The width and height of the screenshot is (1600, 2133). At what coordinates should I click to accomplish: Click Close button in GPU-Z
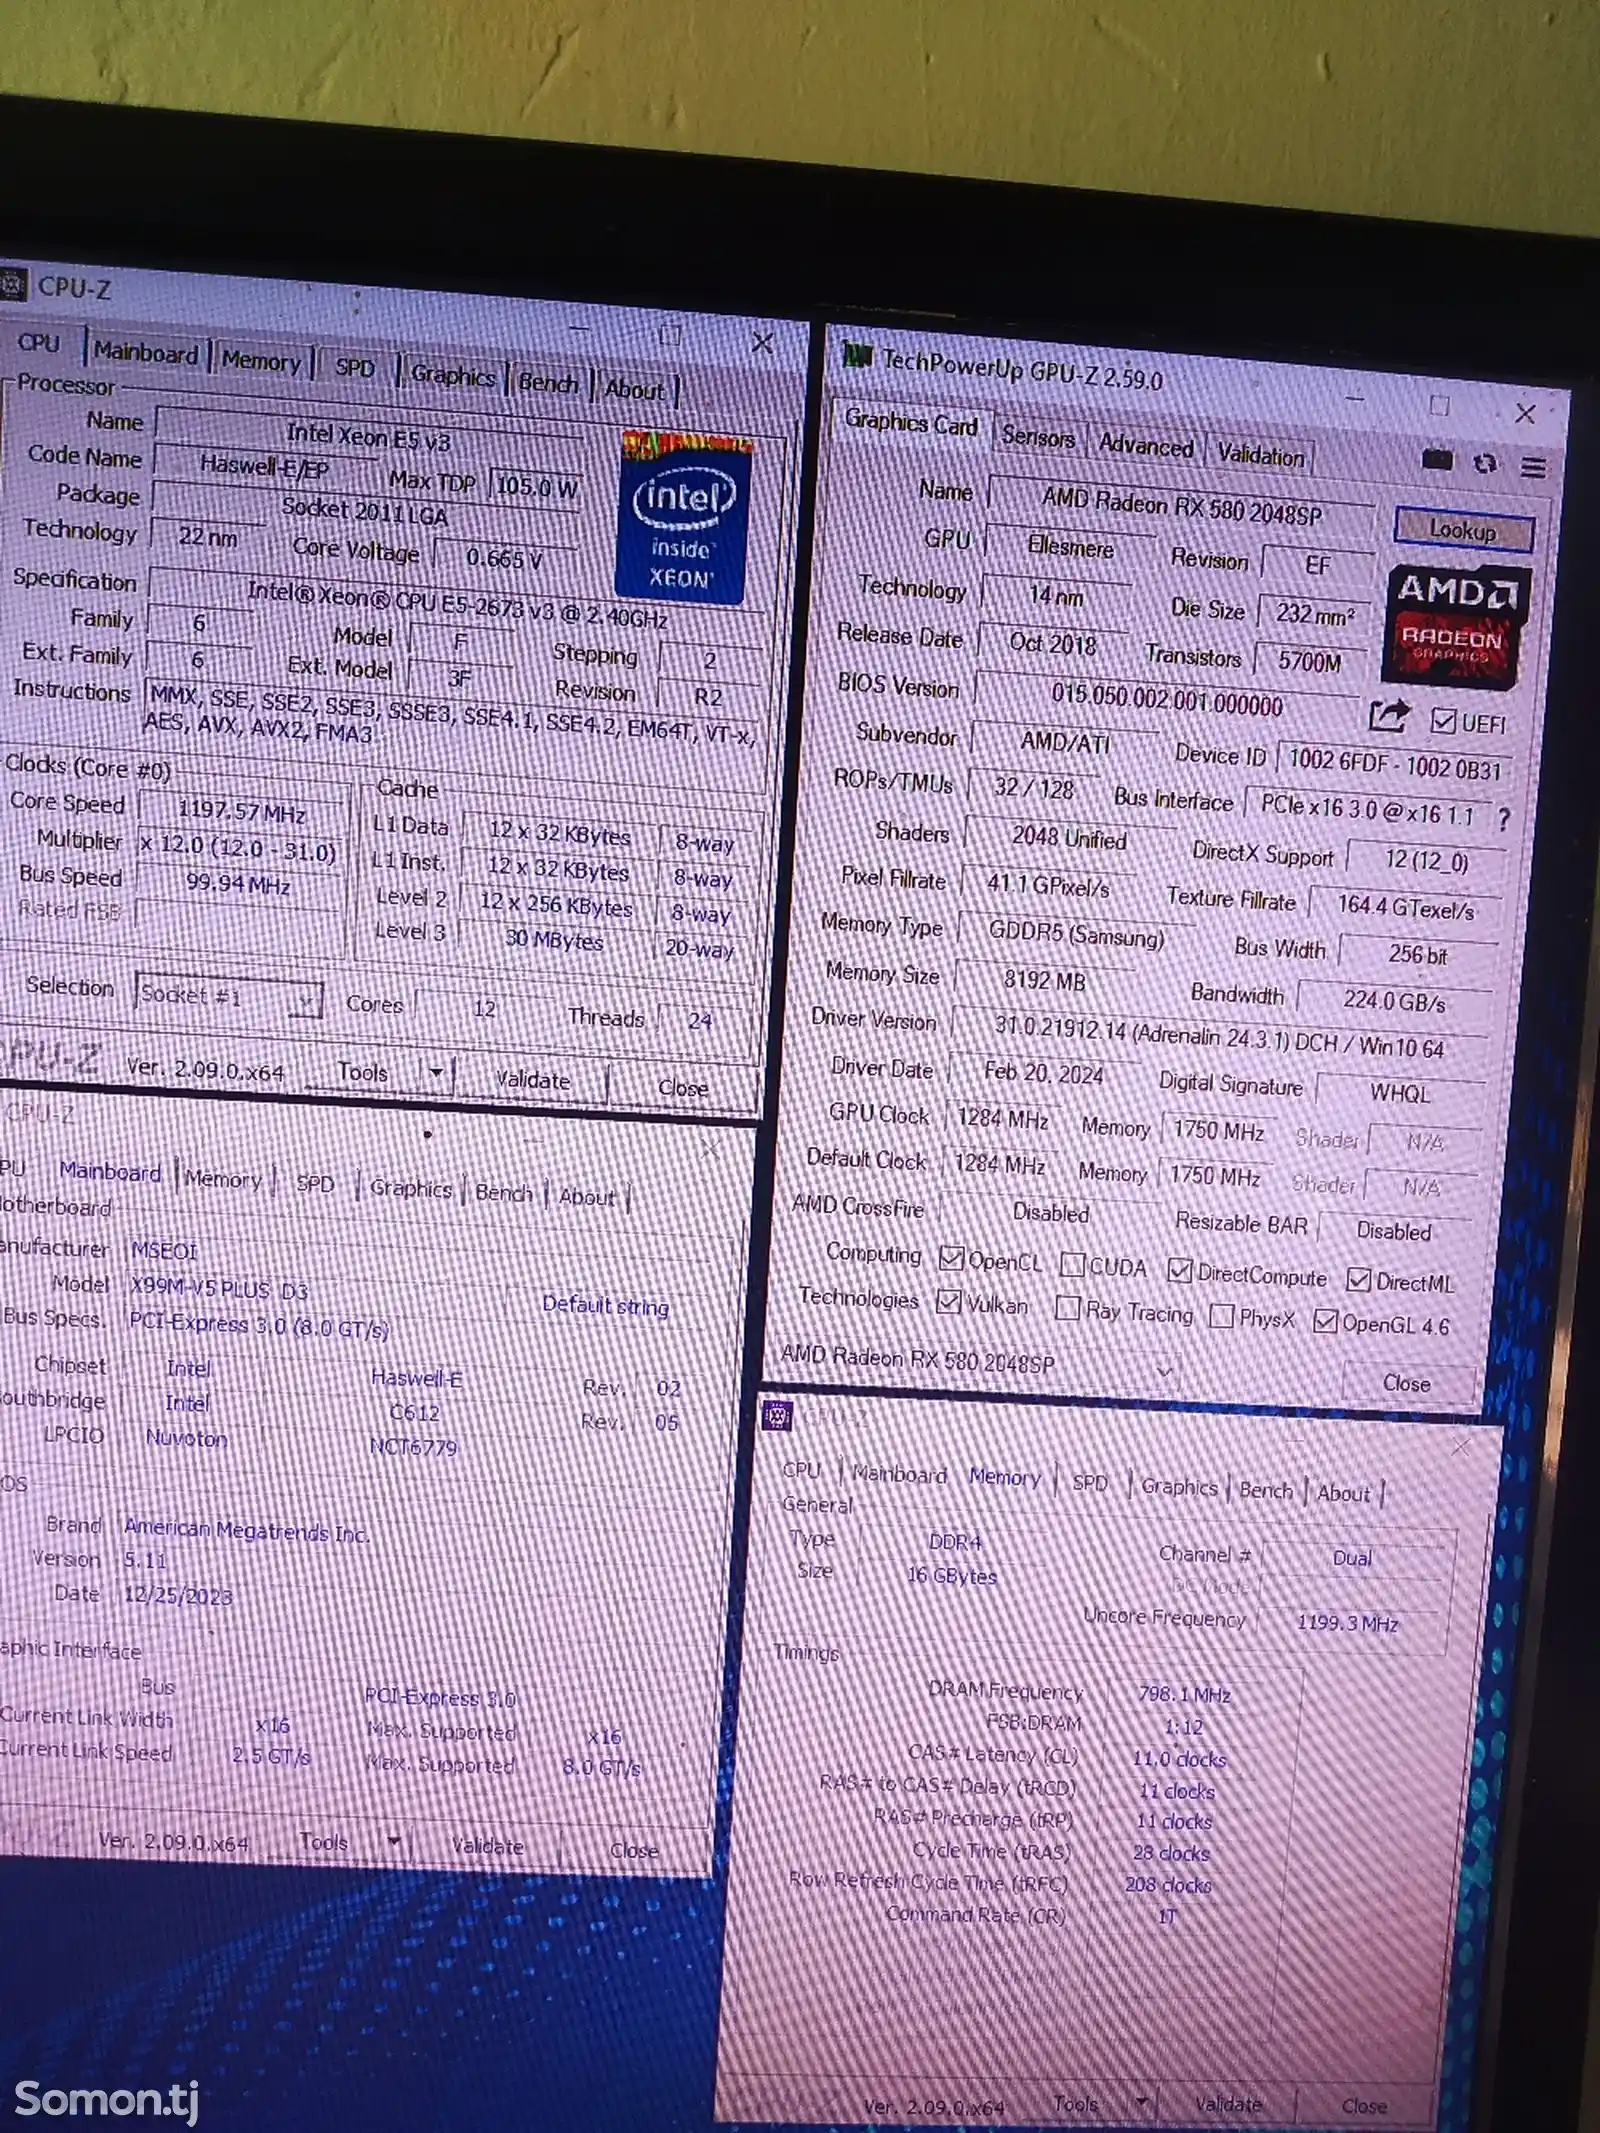click(x=1407, y=1383)
